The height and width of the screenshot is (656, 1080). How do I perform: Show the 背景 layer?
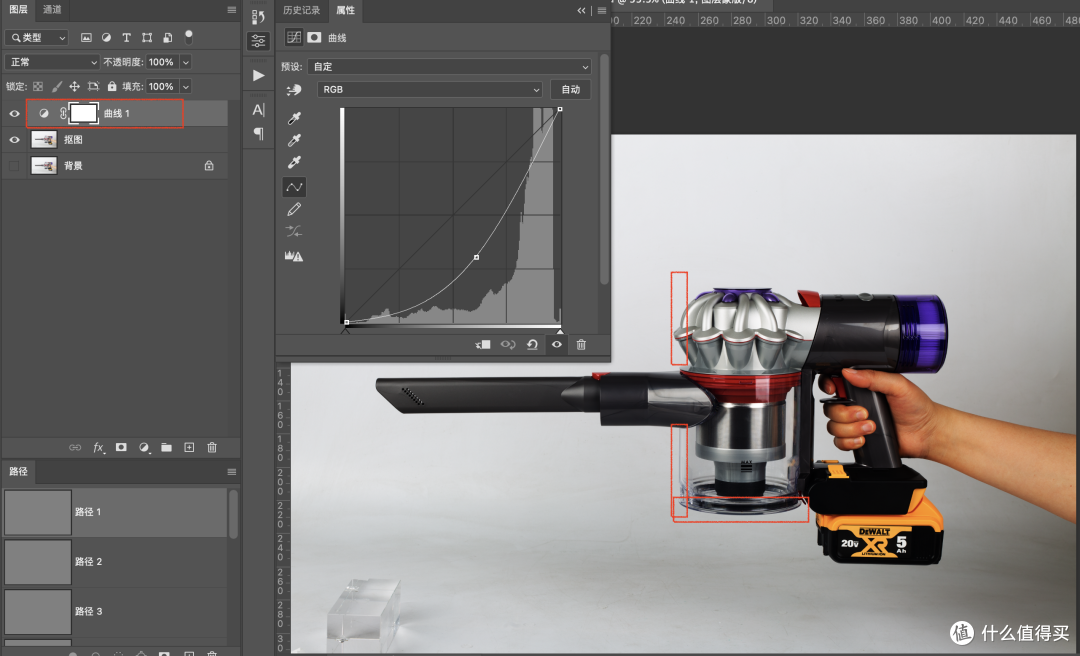(x=14, y=165)
